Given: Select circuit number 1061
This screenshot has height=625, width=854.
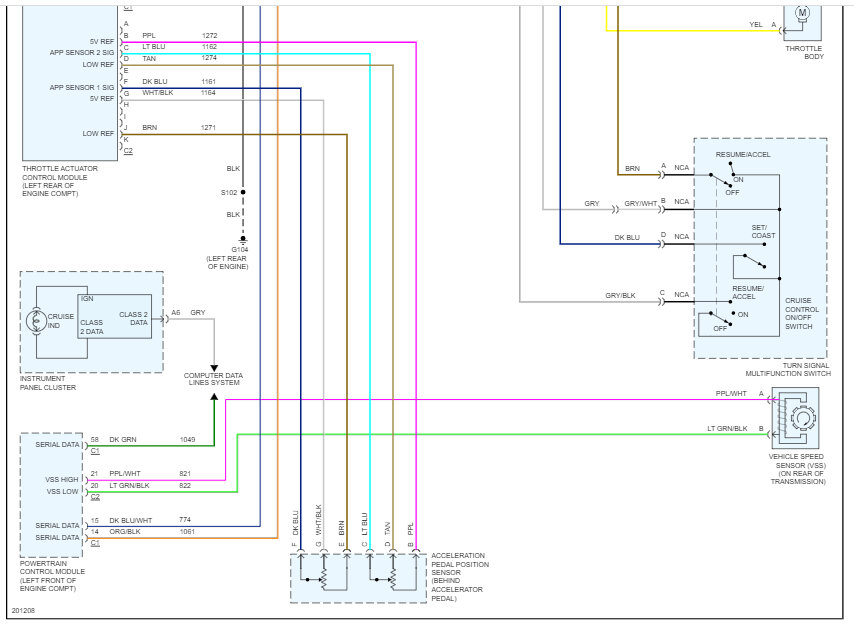Looking at the screenshot, I should tap(187, 531).
